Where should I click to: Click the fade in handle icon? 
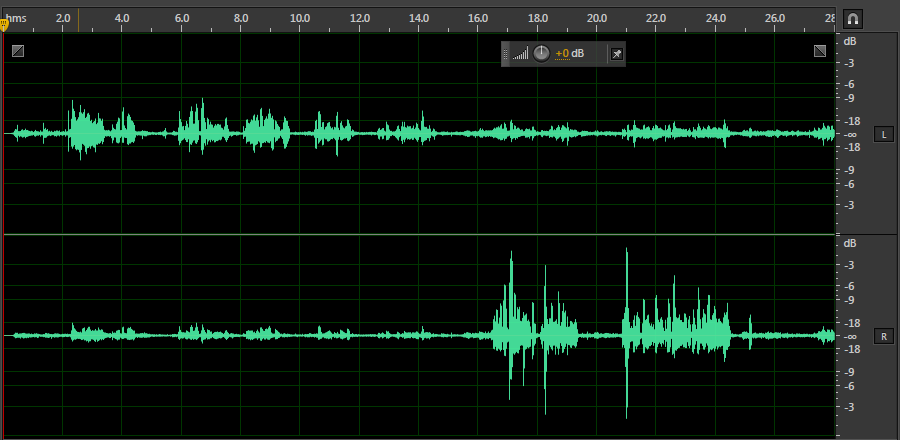coord(18,51)
